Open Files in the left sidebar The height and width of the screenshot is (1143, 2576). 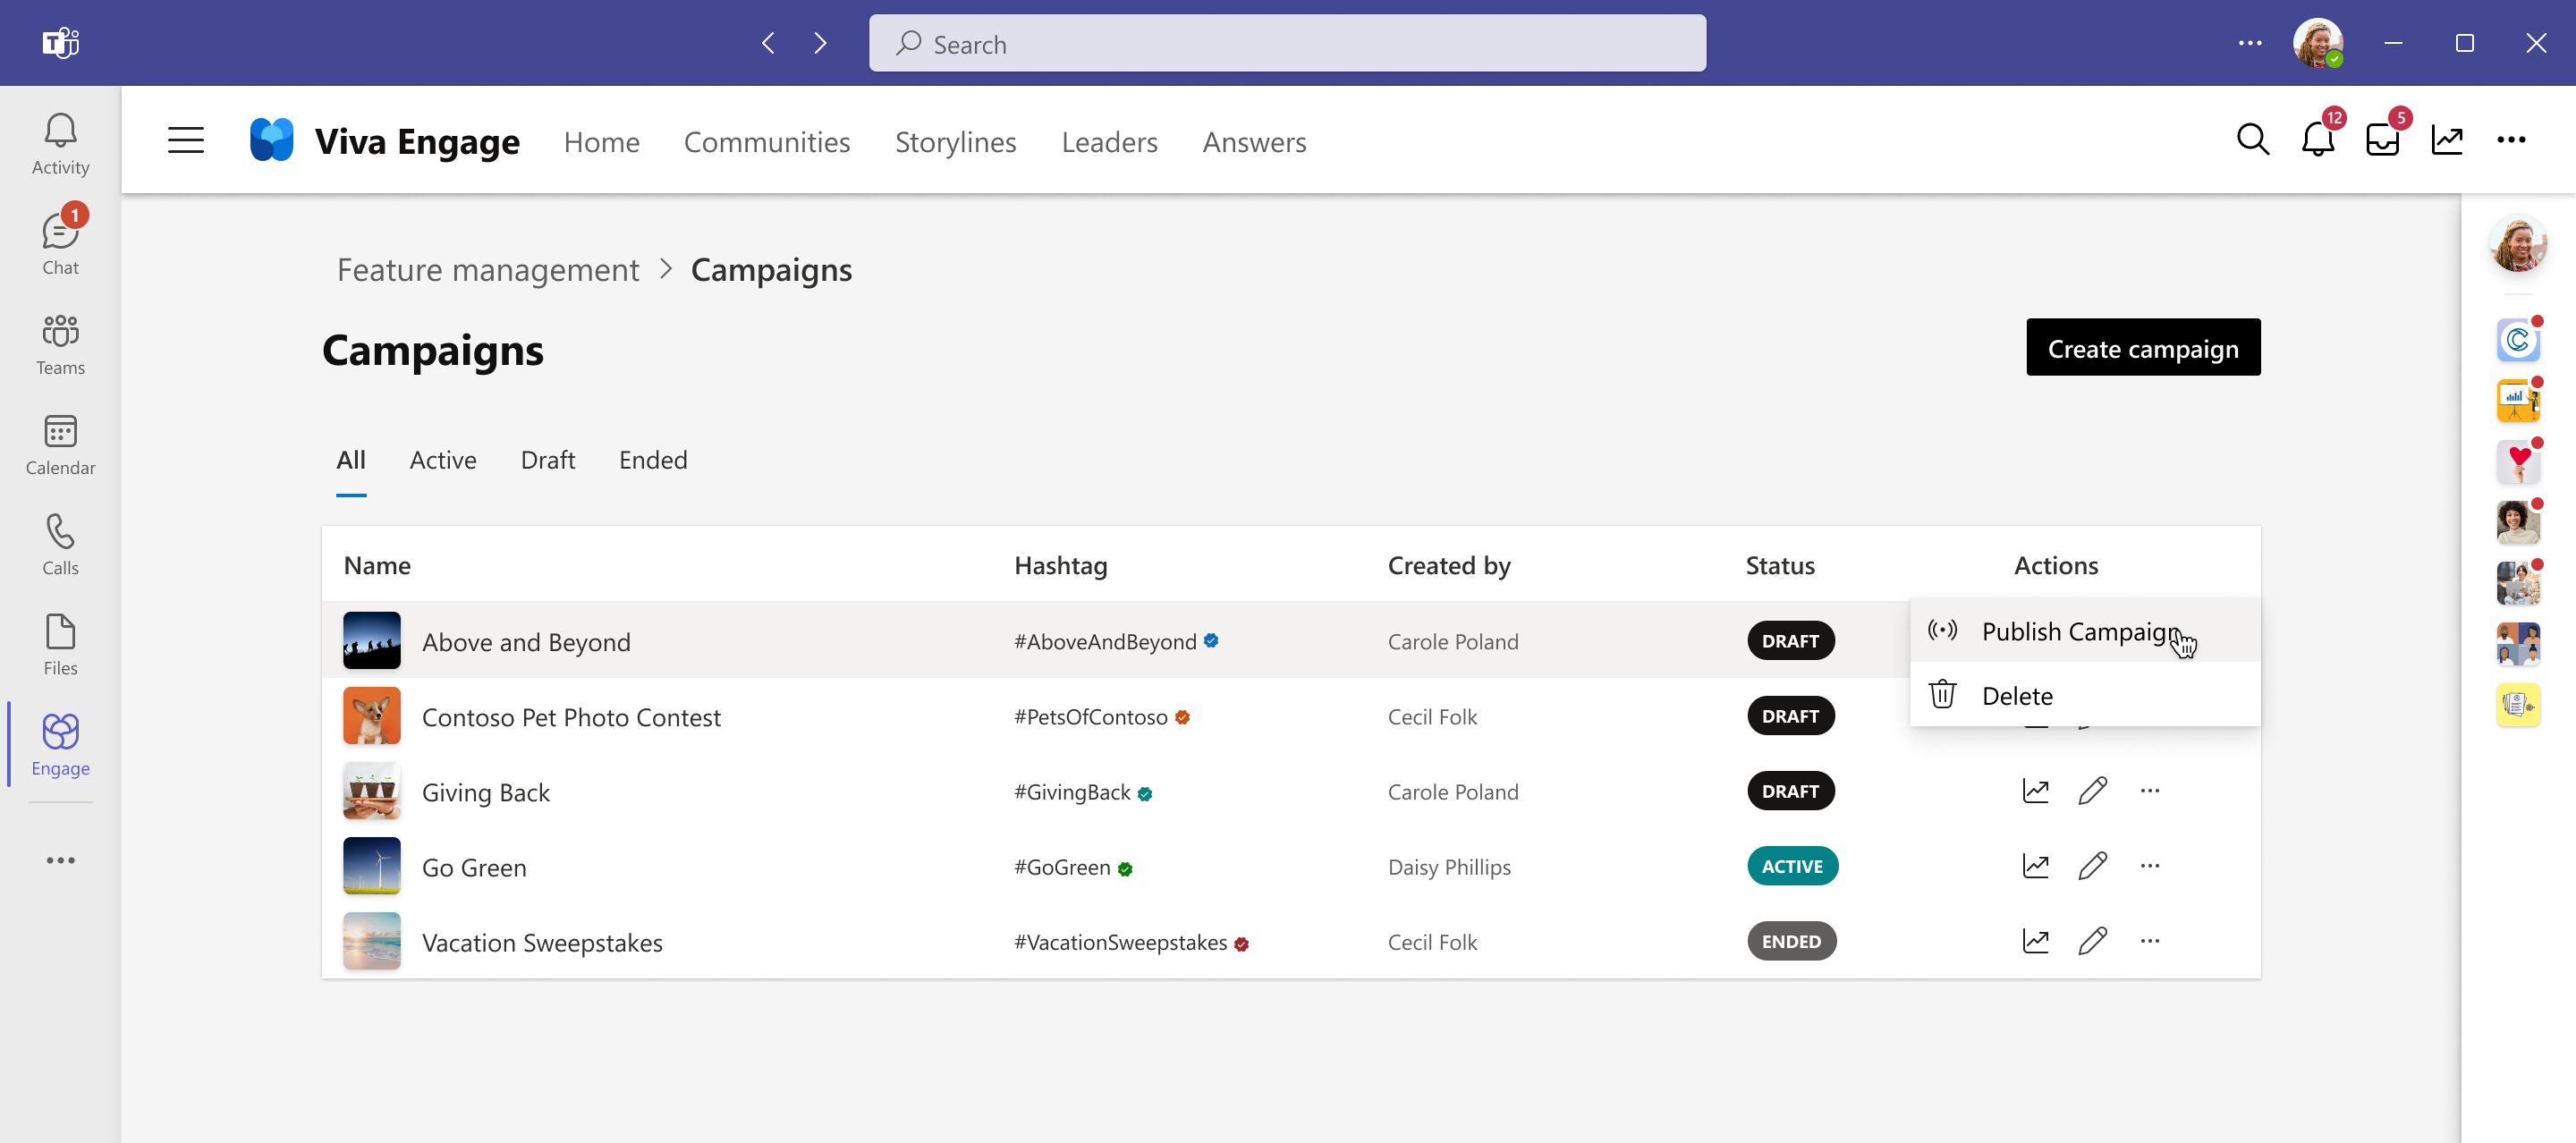pyautogui.click(x=60, y=644)
